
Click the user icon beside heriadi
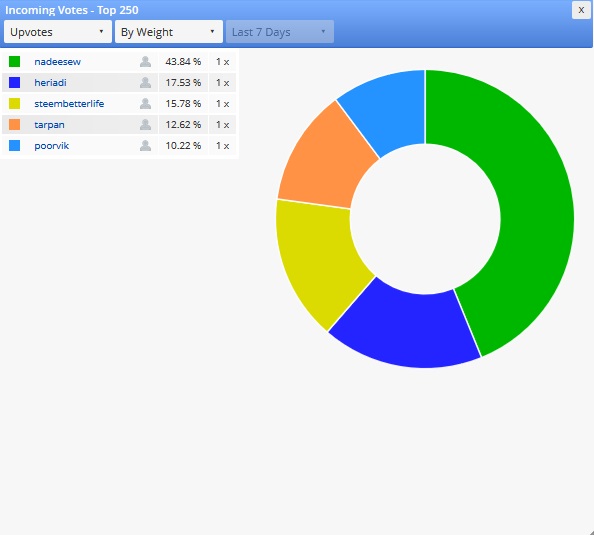click(x=145, y=83)
